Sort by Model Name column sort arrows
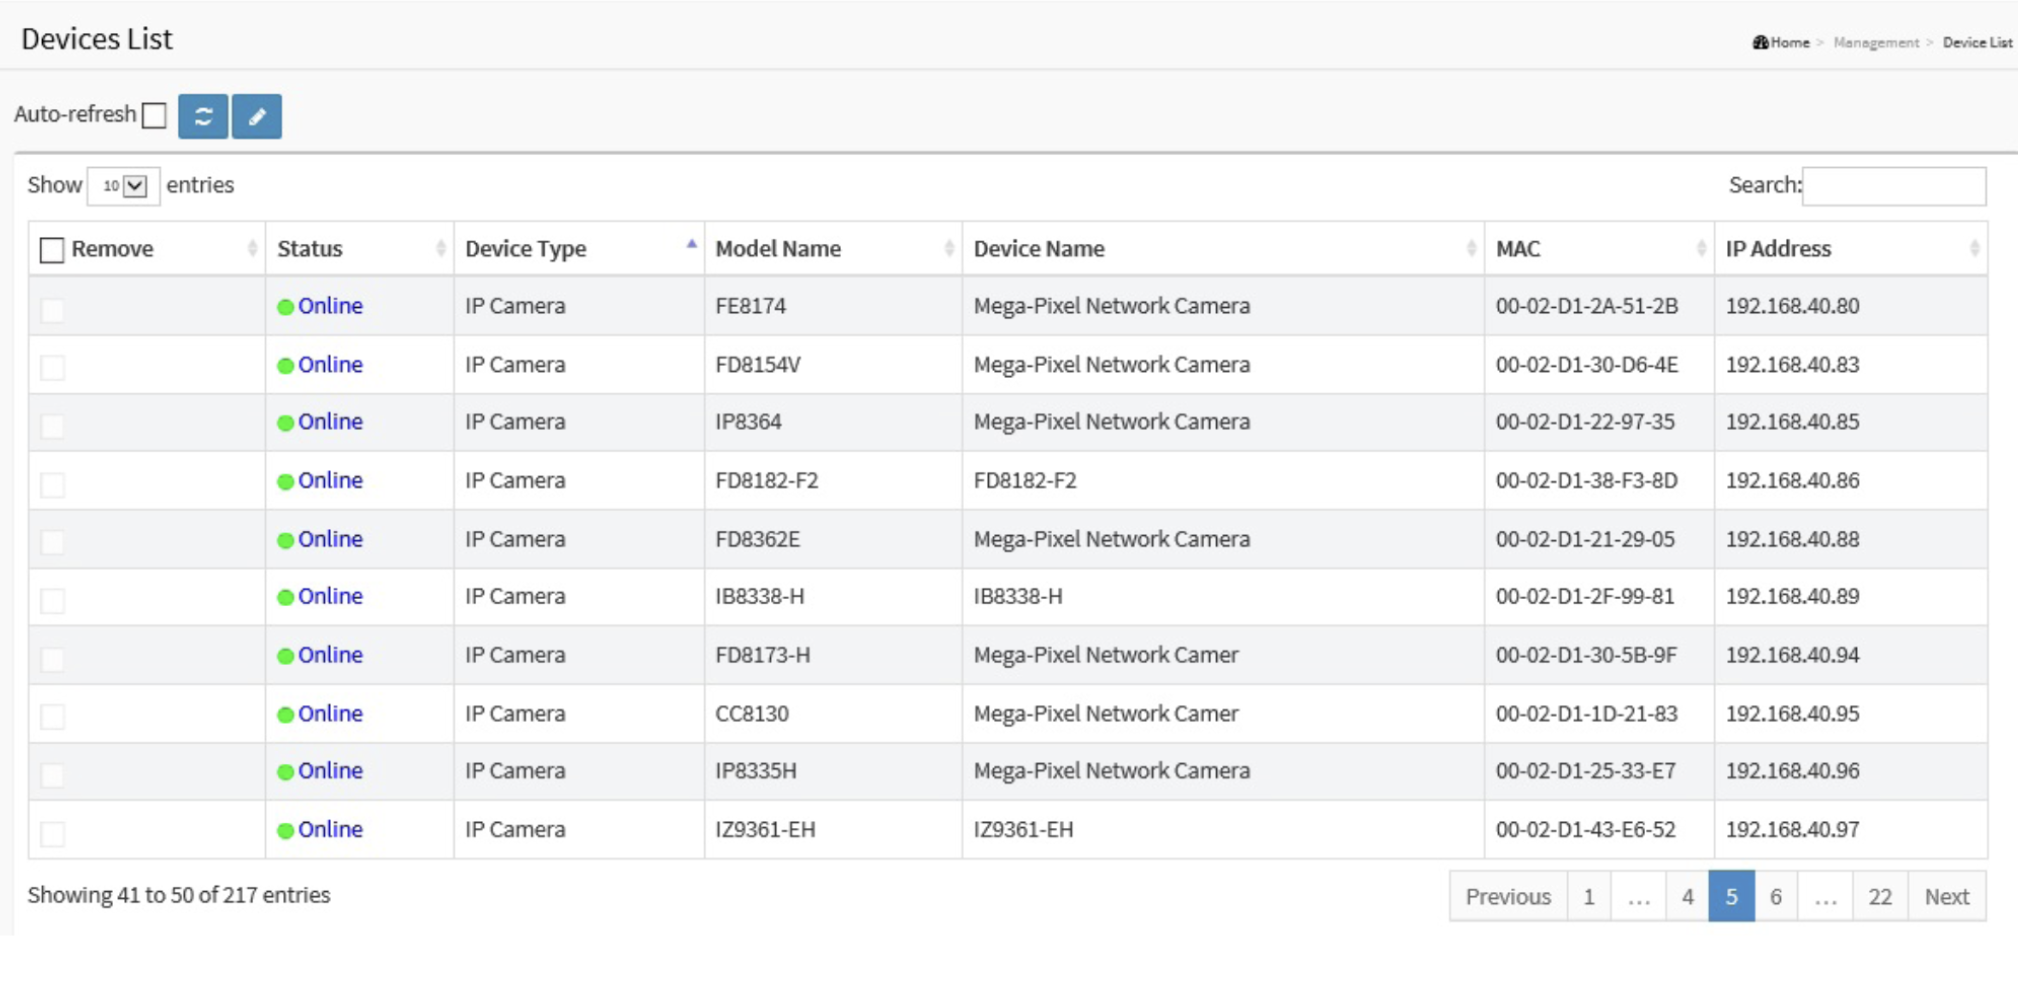 pyautogui.click(x=948, y=249)
